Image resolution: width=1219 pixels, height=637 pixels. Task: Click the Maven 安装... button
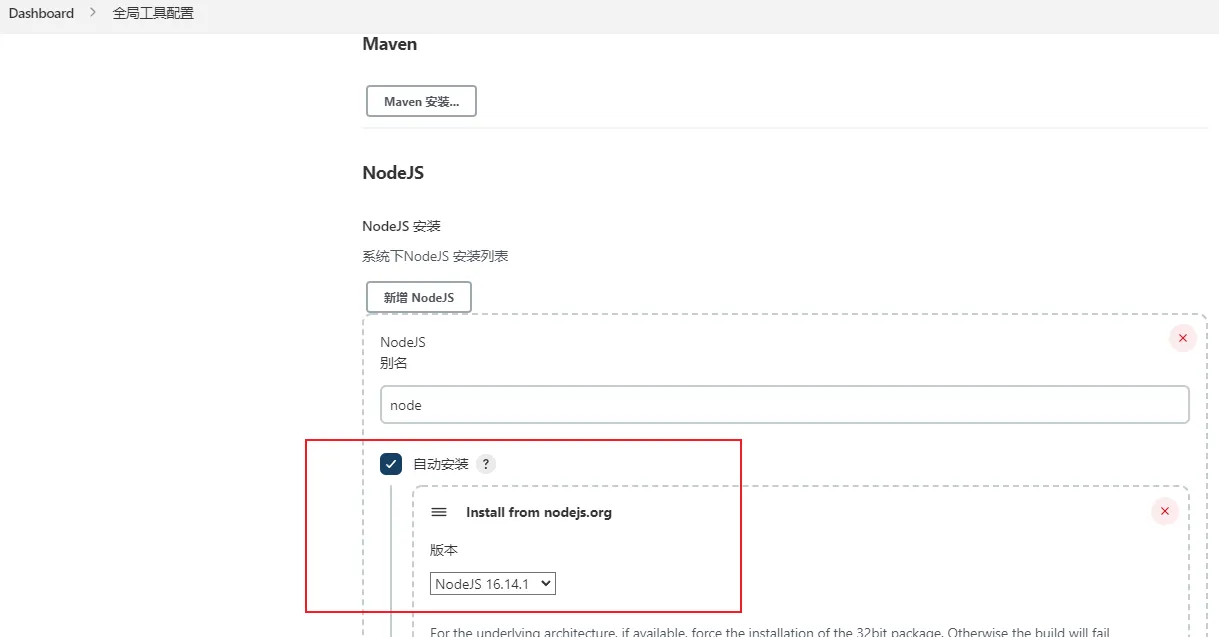421,101
